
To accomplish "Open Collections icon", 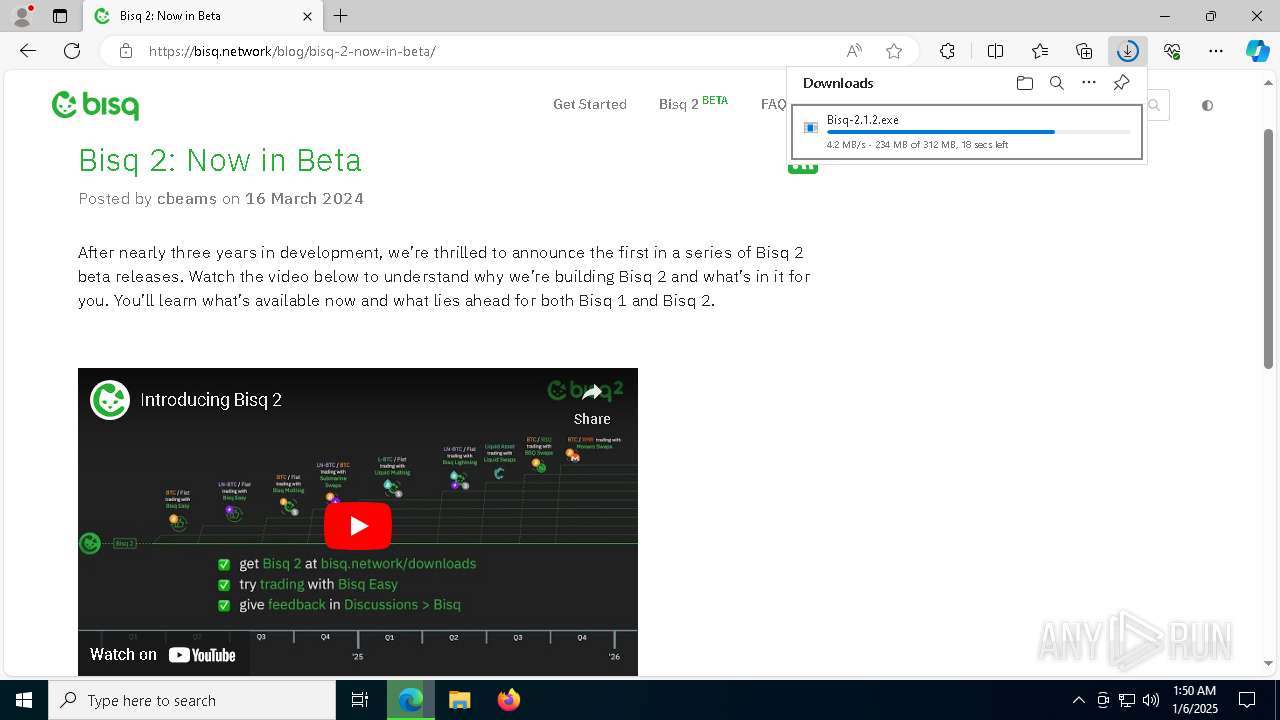I will pyautogui.click(x=1084, y=51).
